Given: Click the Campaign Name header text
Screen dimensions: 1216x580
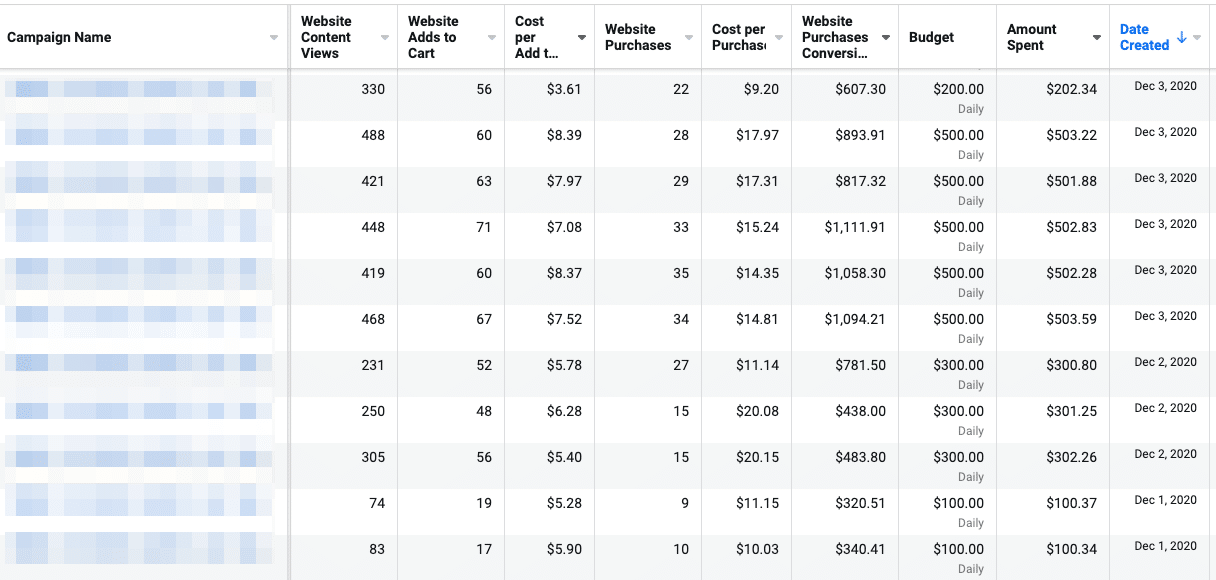Looking at the screenshot, I should [59, 37].
